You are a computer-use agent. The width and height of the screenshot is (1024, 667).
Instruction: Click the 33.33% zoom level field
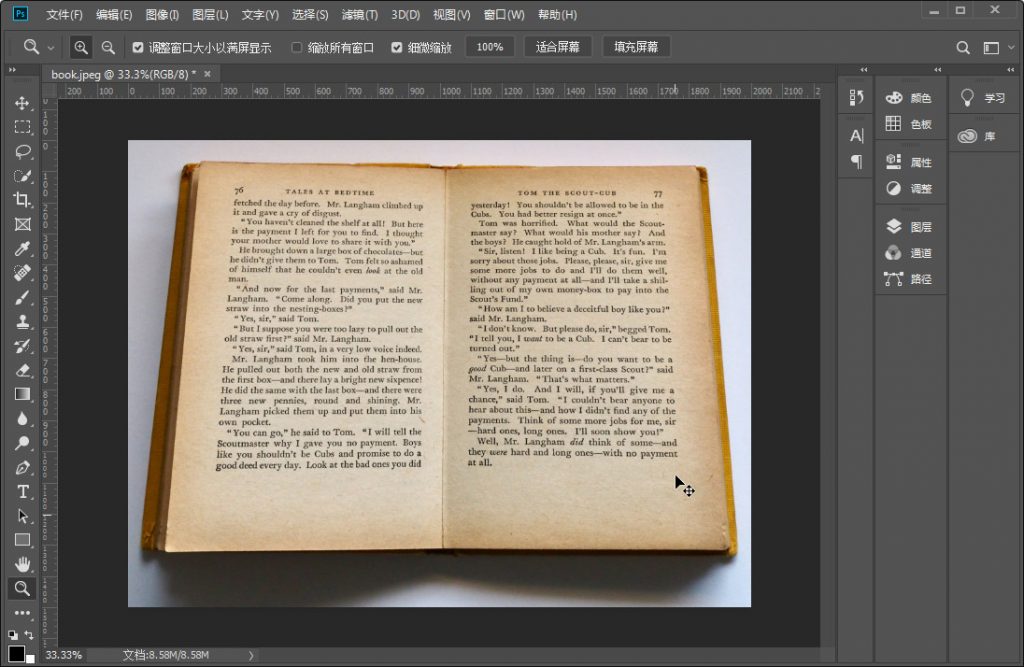point(64,655)
